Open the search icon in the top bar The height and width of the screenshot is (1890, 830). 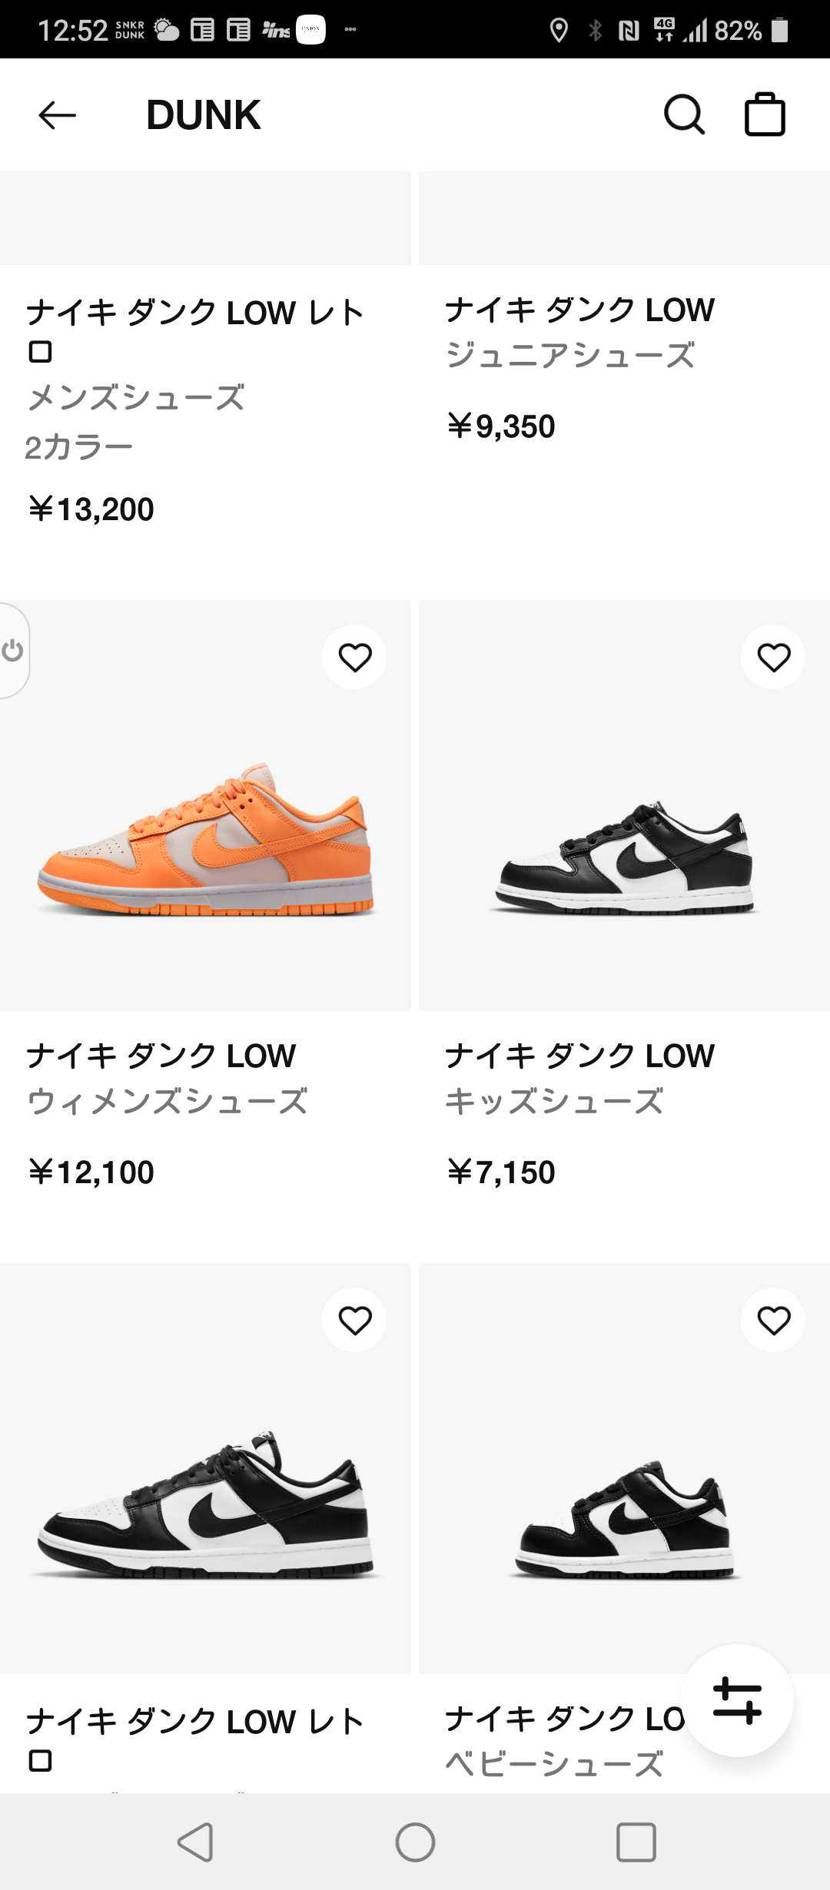click(684, 114)
